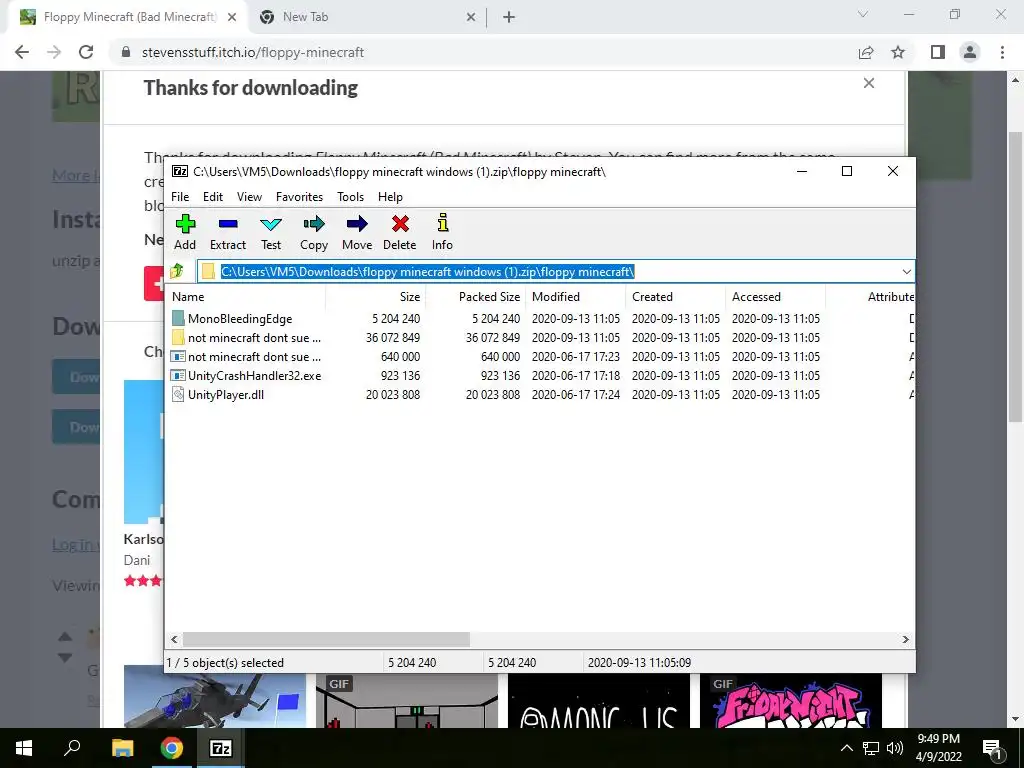Image resolution: width=1024 pixels, height=768 pixels.
Task: Sort by the Packed Size column
Action: tap(475, 296)
